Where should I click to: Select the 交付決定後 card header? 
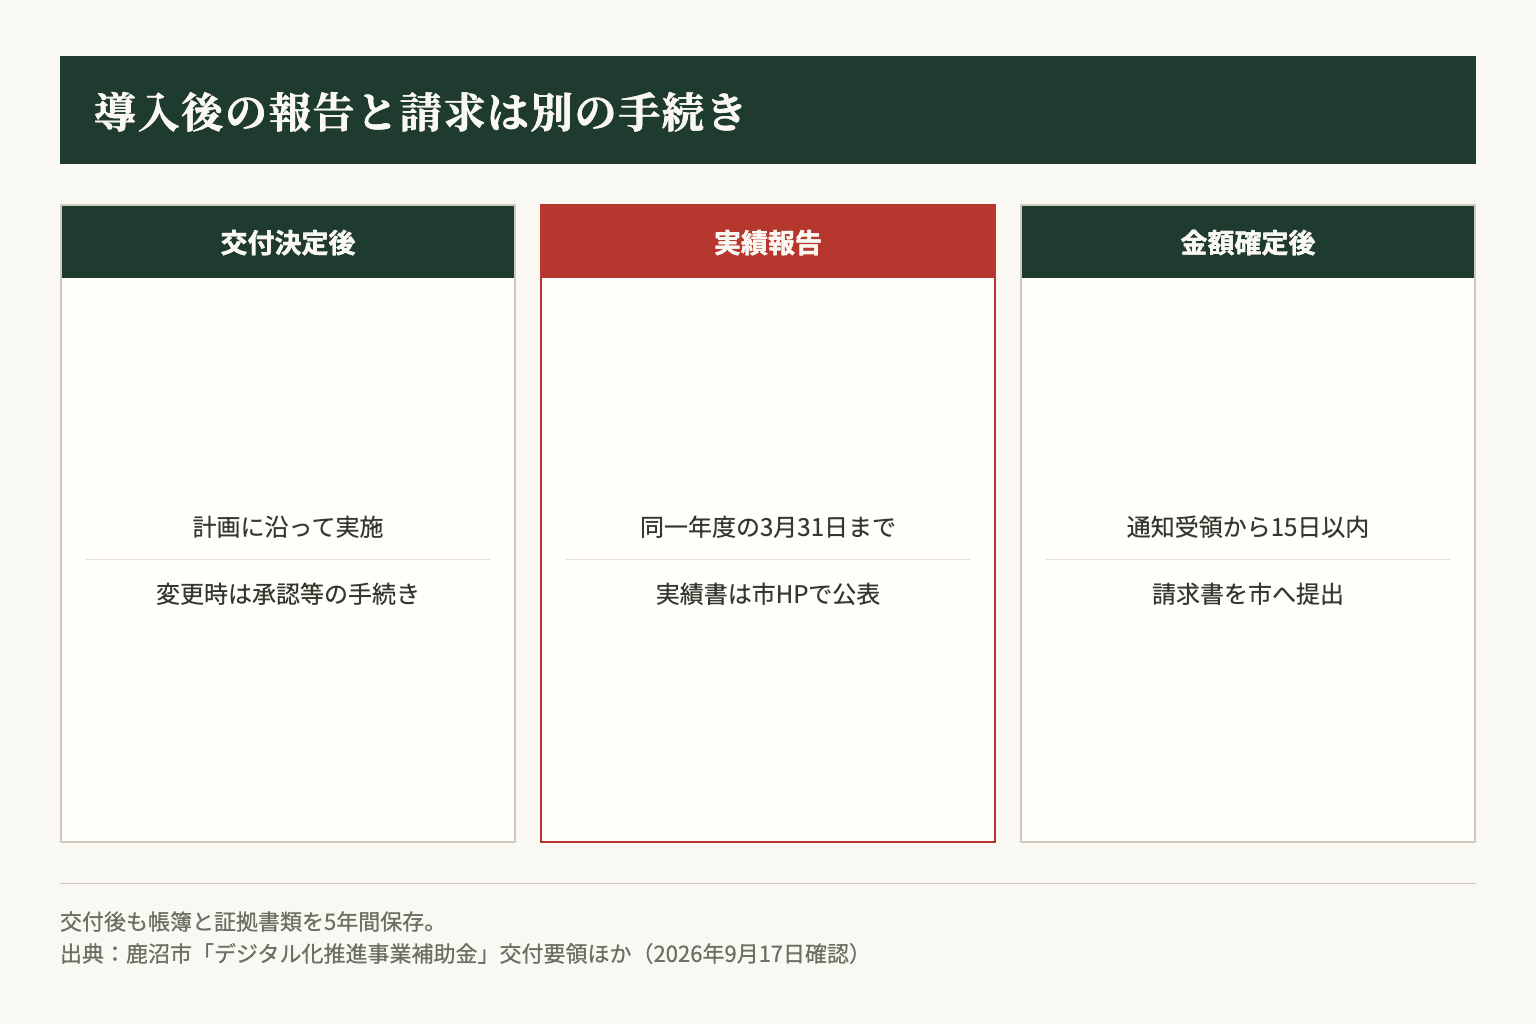click(x=288, y=242)
